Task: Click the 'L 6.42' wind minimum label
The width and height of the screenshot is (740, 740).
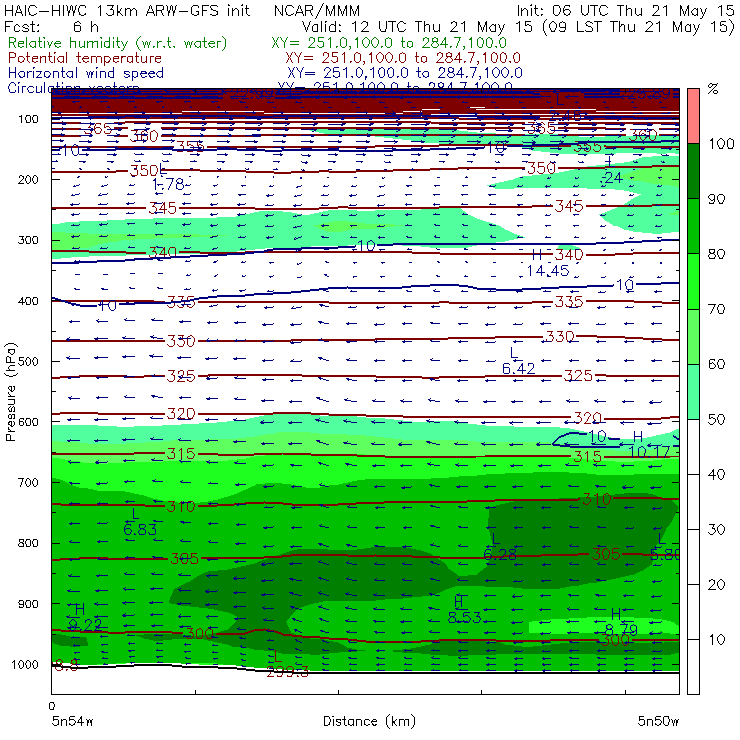Action: pos(518,361)
